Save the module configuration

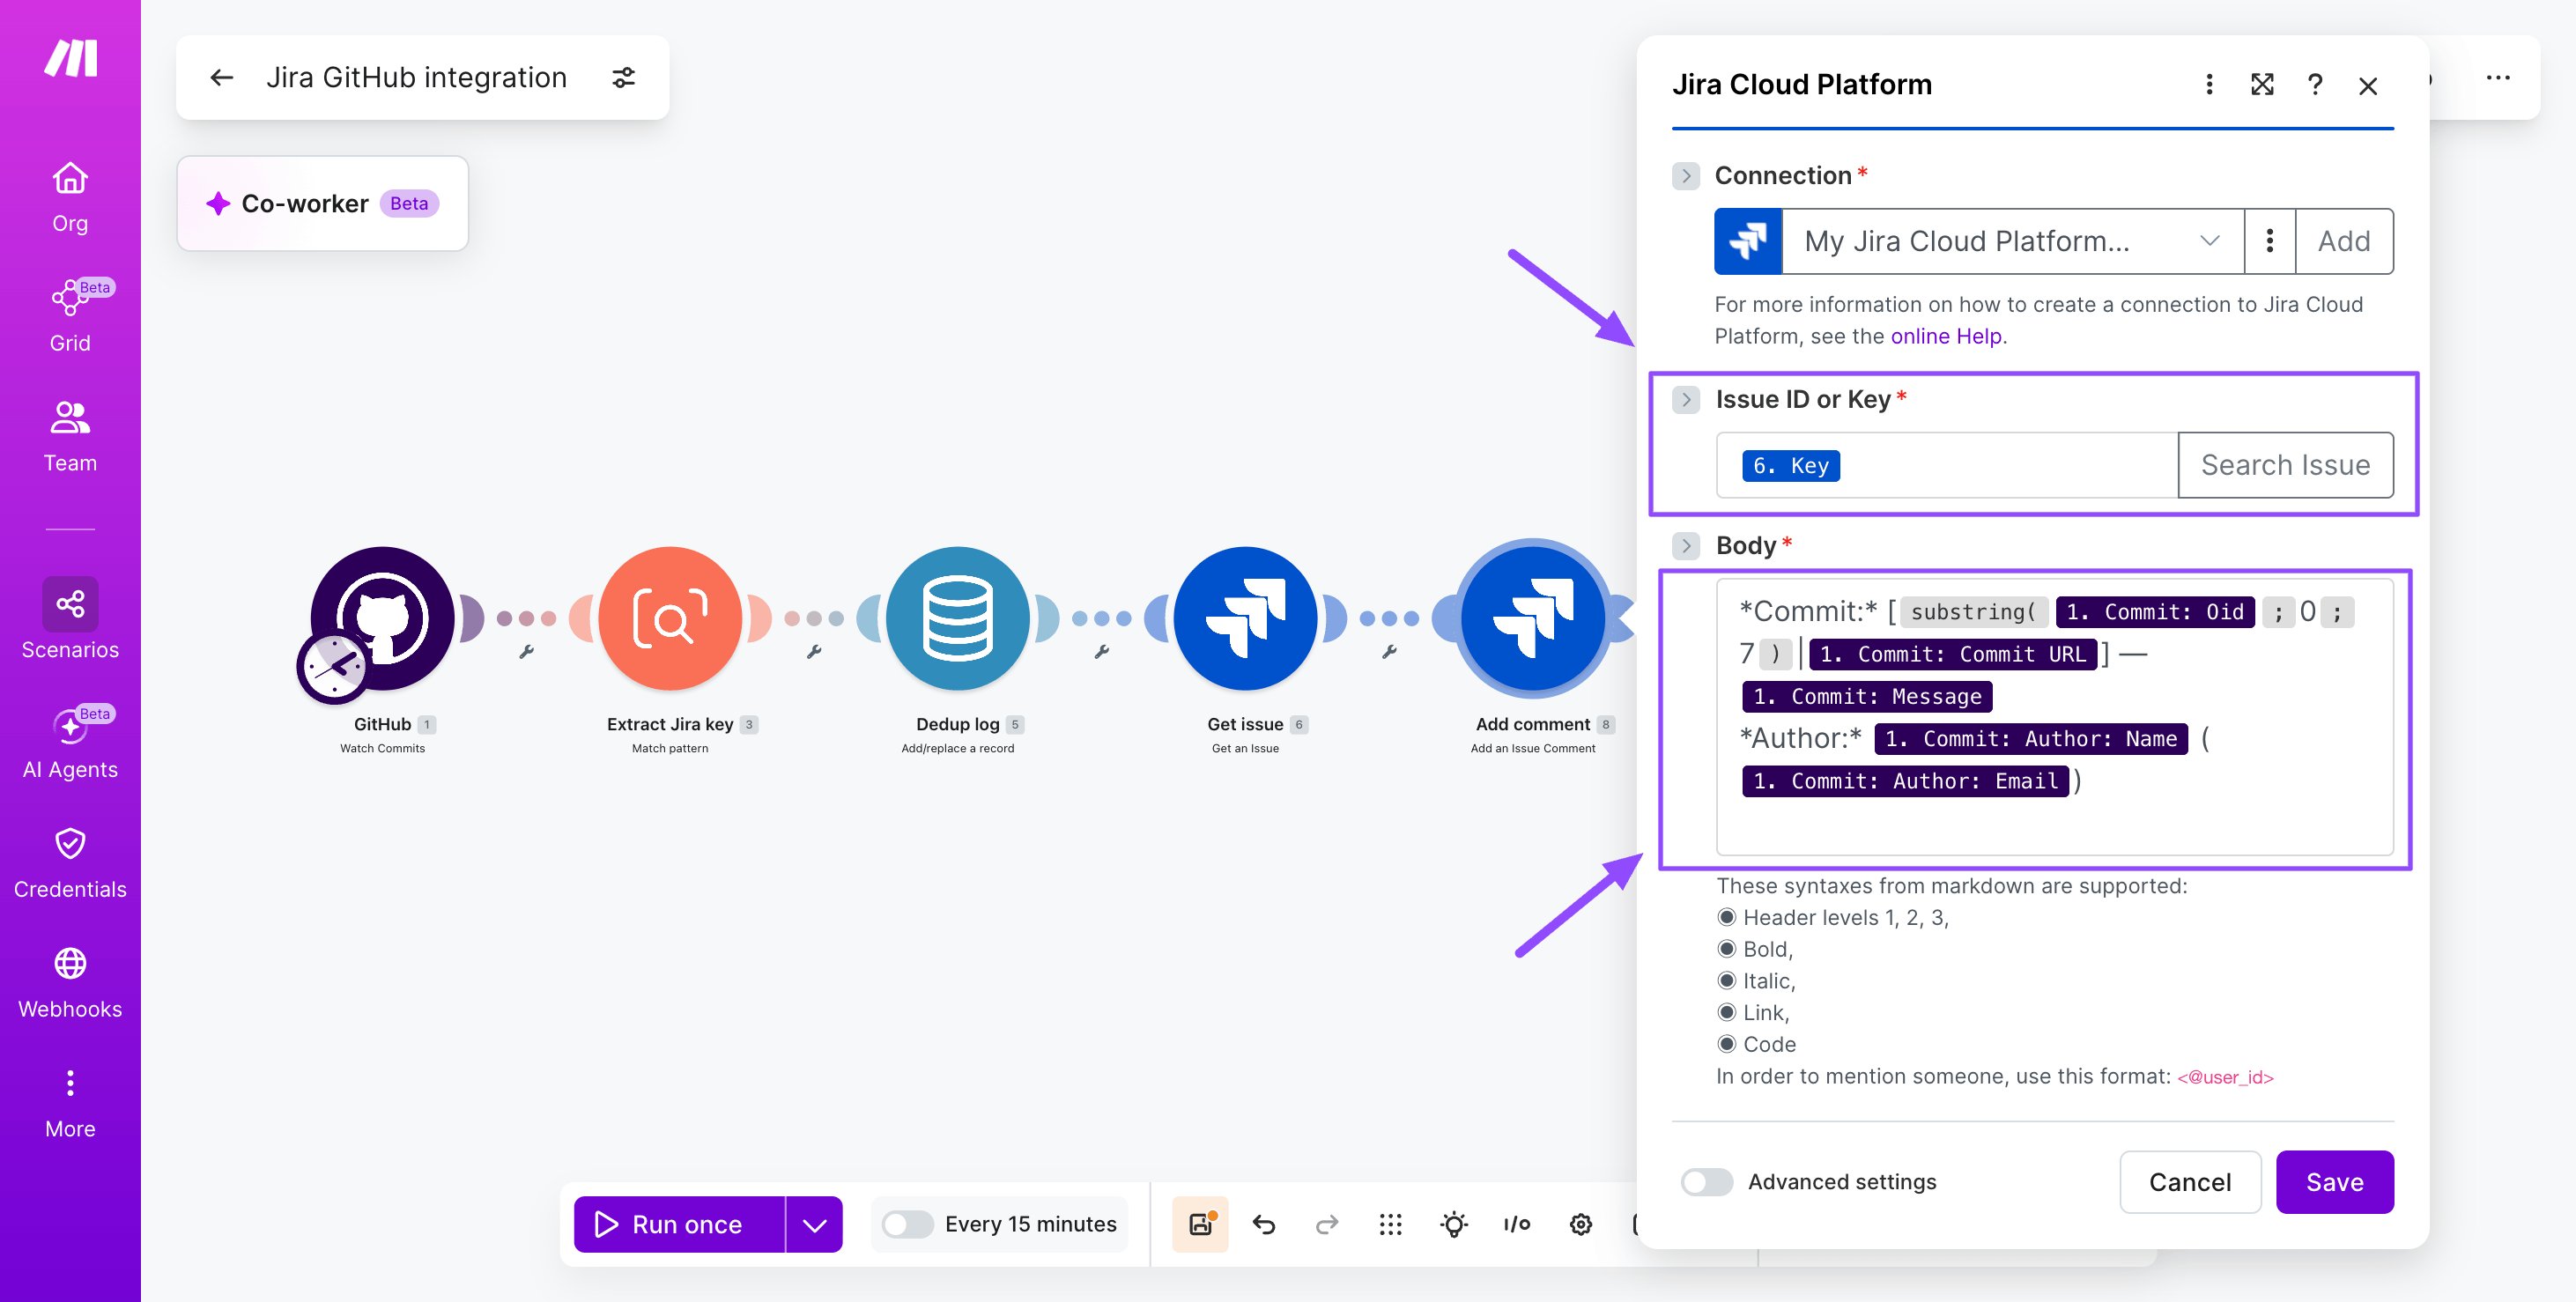pyautogui.click(x=2334, y=1181)
